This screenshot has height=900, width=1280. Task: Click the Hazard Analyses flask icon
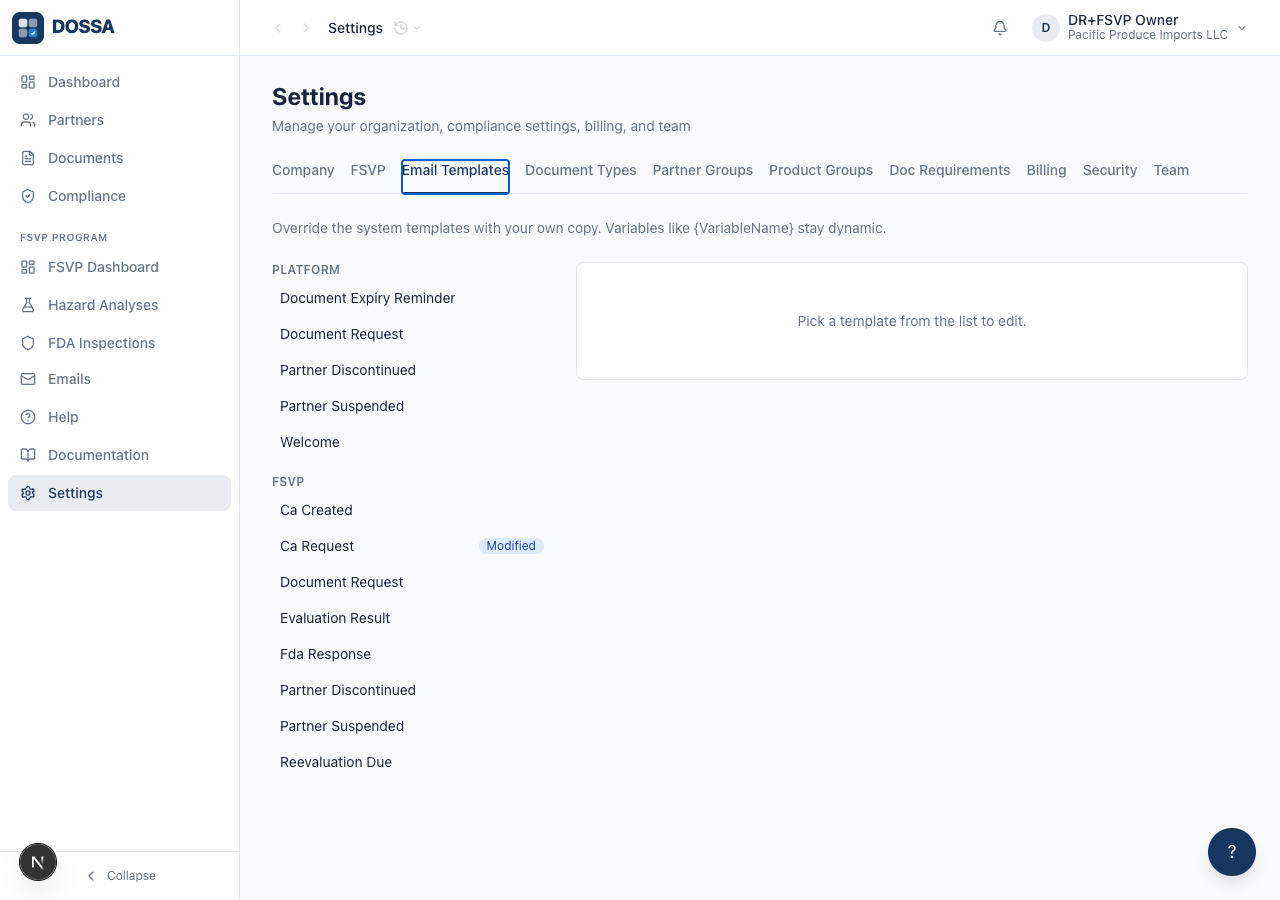pyautogui.click(x=28, y=305)
